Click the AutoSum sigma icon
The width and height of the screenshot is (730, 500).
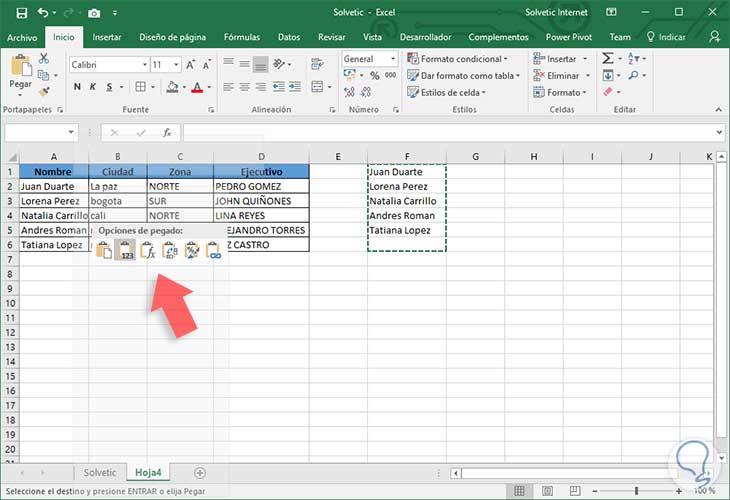tap(607, 58)
